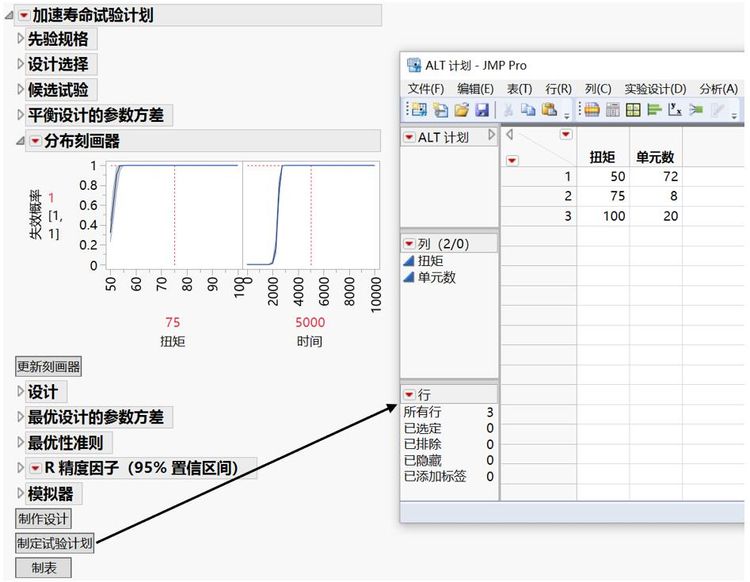Click the blue continuous icon beside 单元数 column
The height and width of the screenshot is (582, 750).
tap(408, 277)
